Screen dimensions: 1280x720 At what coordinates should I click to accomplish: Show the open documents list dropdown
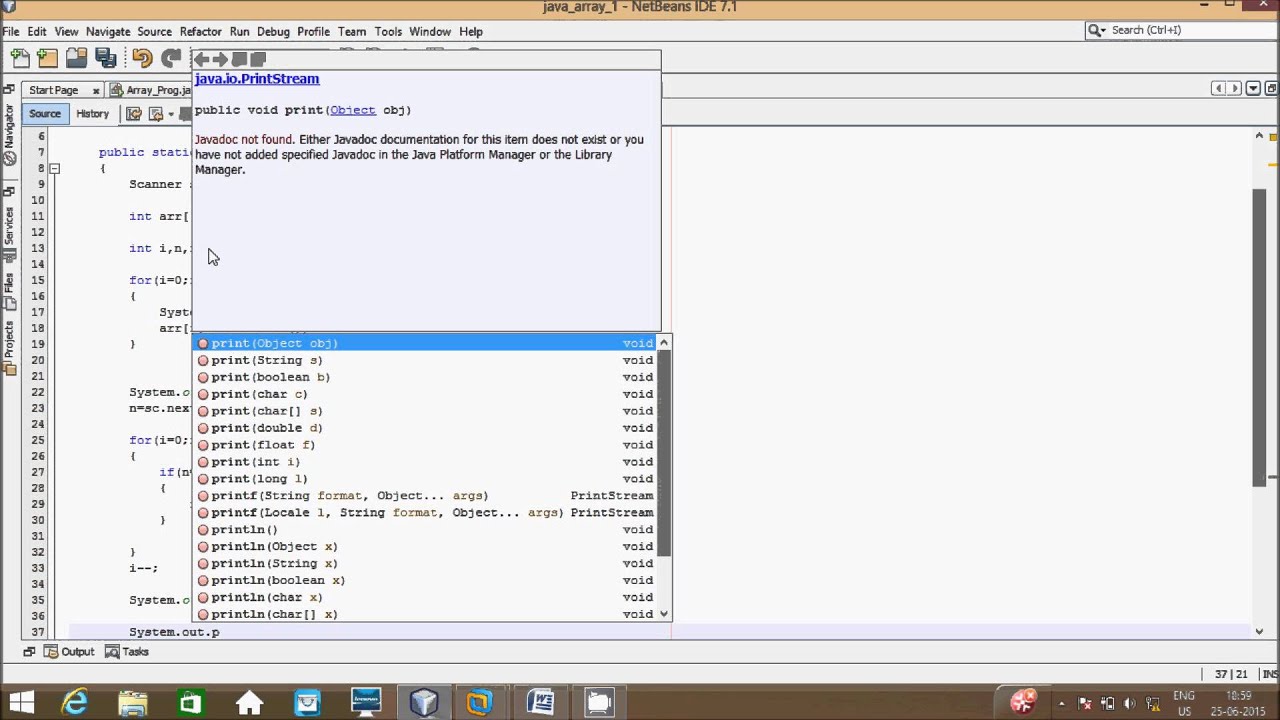tap(1252, 89)
